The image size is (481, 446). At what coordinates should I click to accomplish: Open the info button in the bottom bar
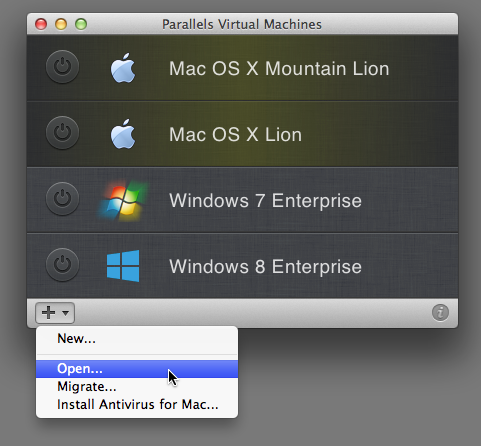tap(440, 313)
